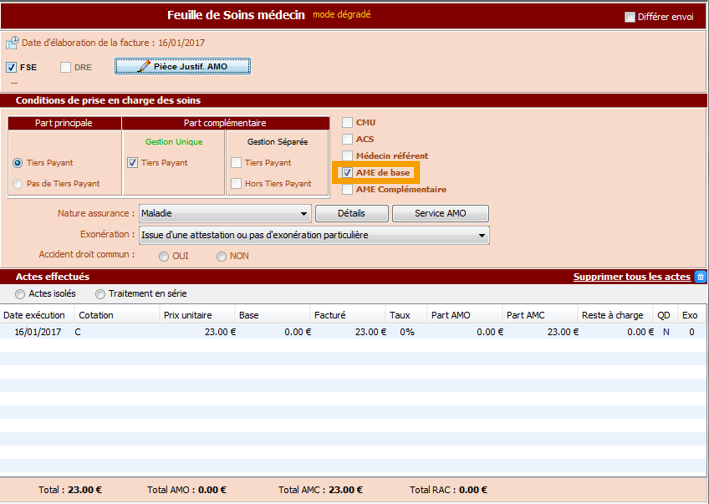
Task: Click the Détails button
Action: (x=350, y=214)
